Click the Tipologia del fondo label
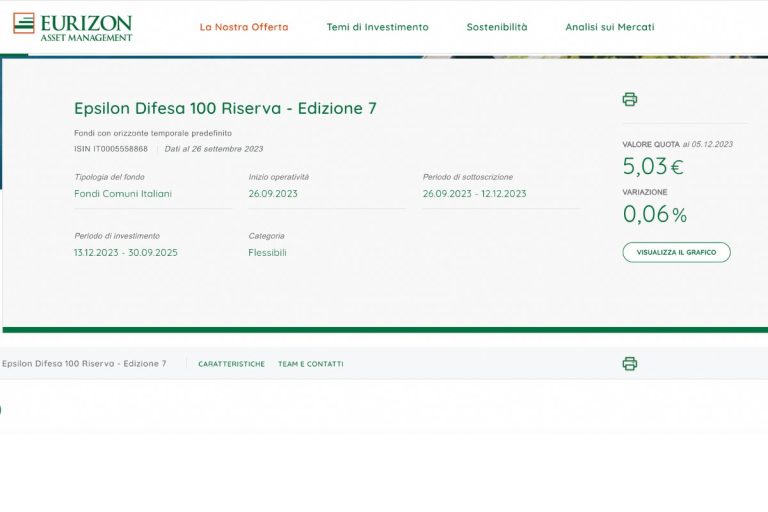The image size is (768, 512). tap(109, 177)
